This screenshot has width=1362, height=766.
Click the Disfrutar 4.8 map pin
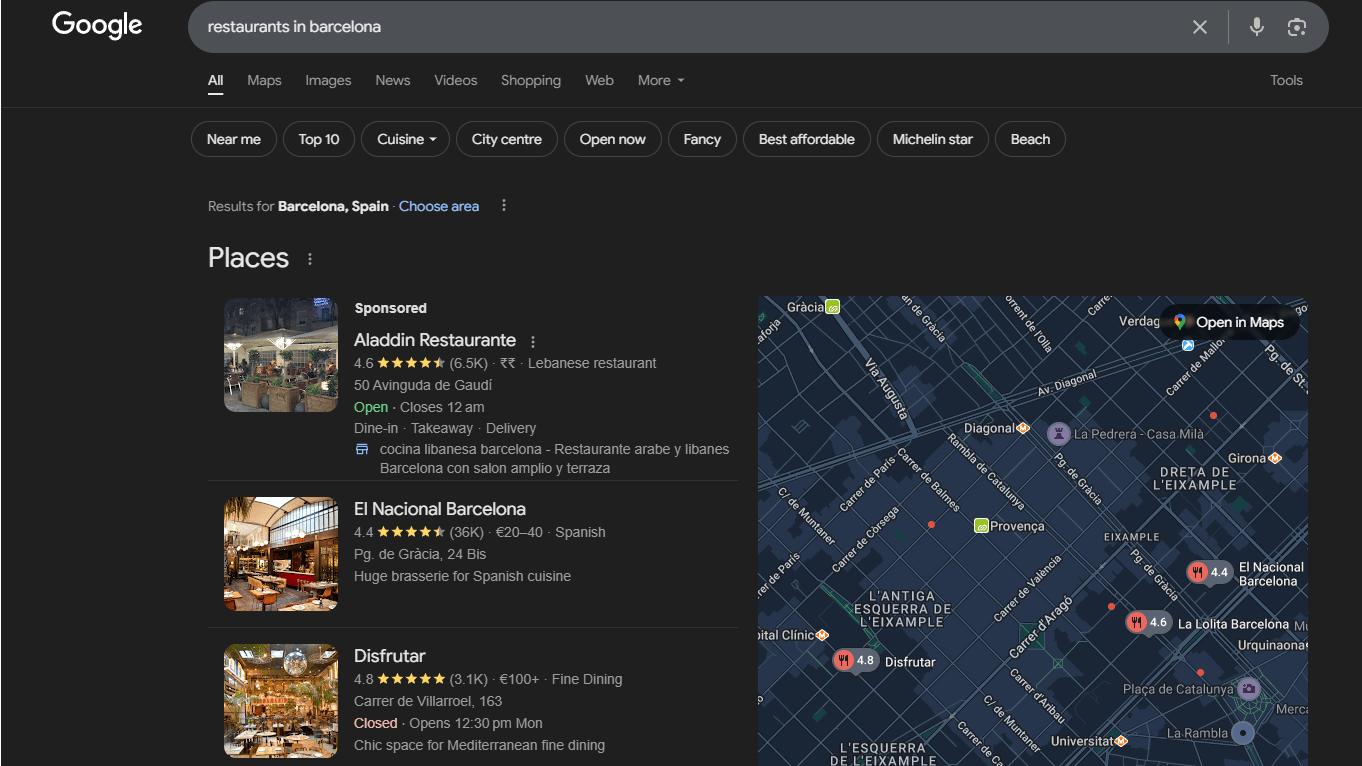856,661
